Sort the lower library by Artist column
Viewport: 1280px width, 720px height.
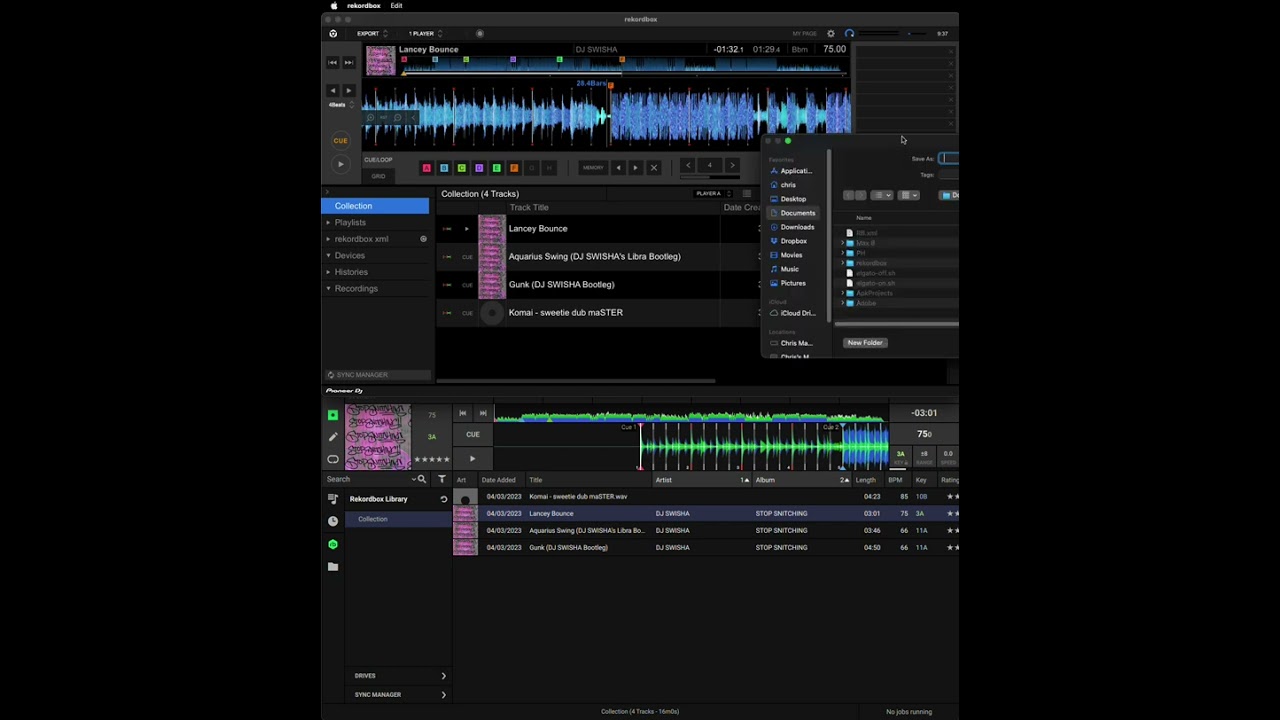click(x=701, y=481)
